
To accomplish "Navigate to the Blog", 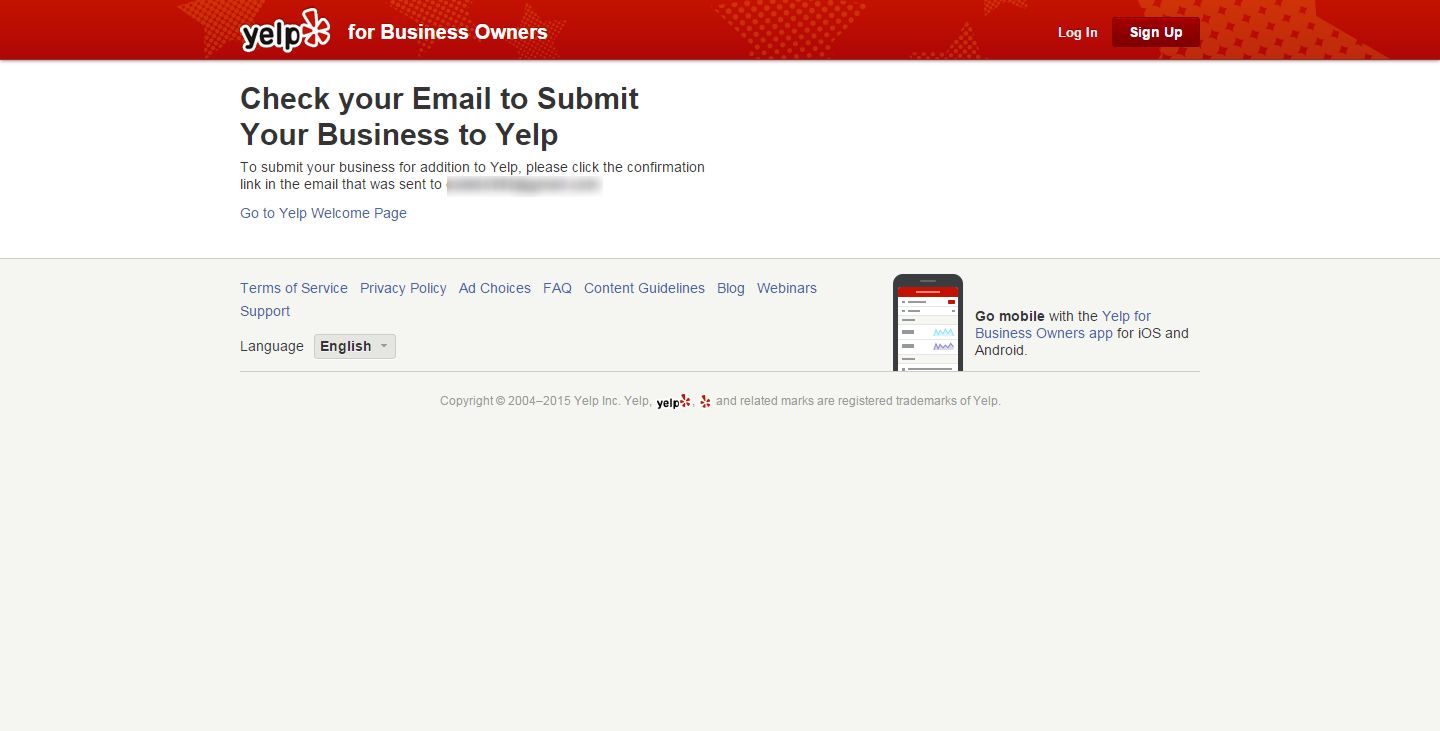I will pos(731,288).
